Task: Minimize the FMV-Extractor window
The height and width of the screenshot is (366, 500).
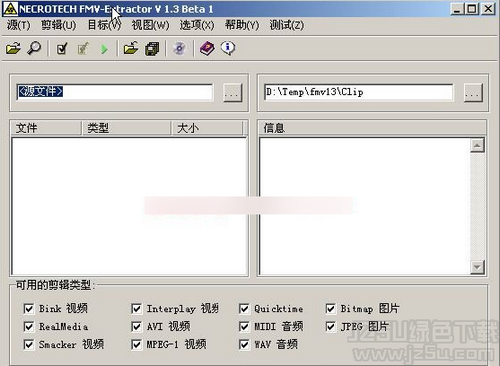Action: 457,9
